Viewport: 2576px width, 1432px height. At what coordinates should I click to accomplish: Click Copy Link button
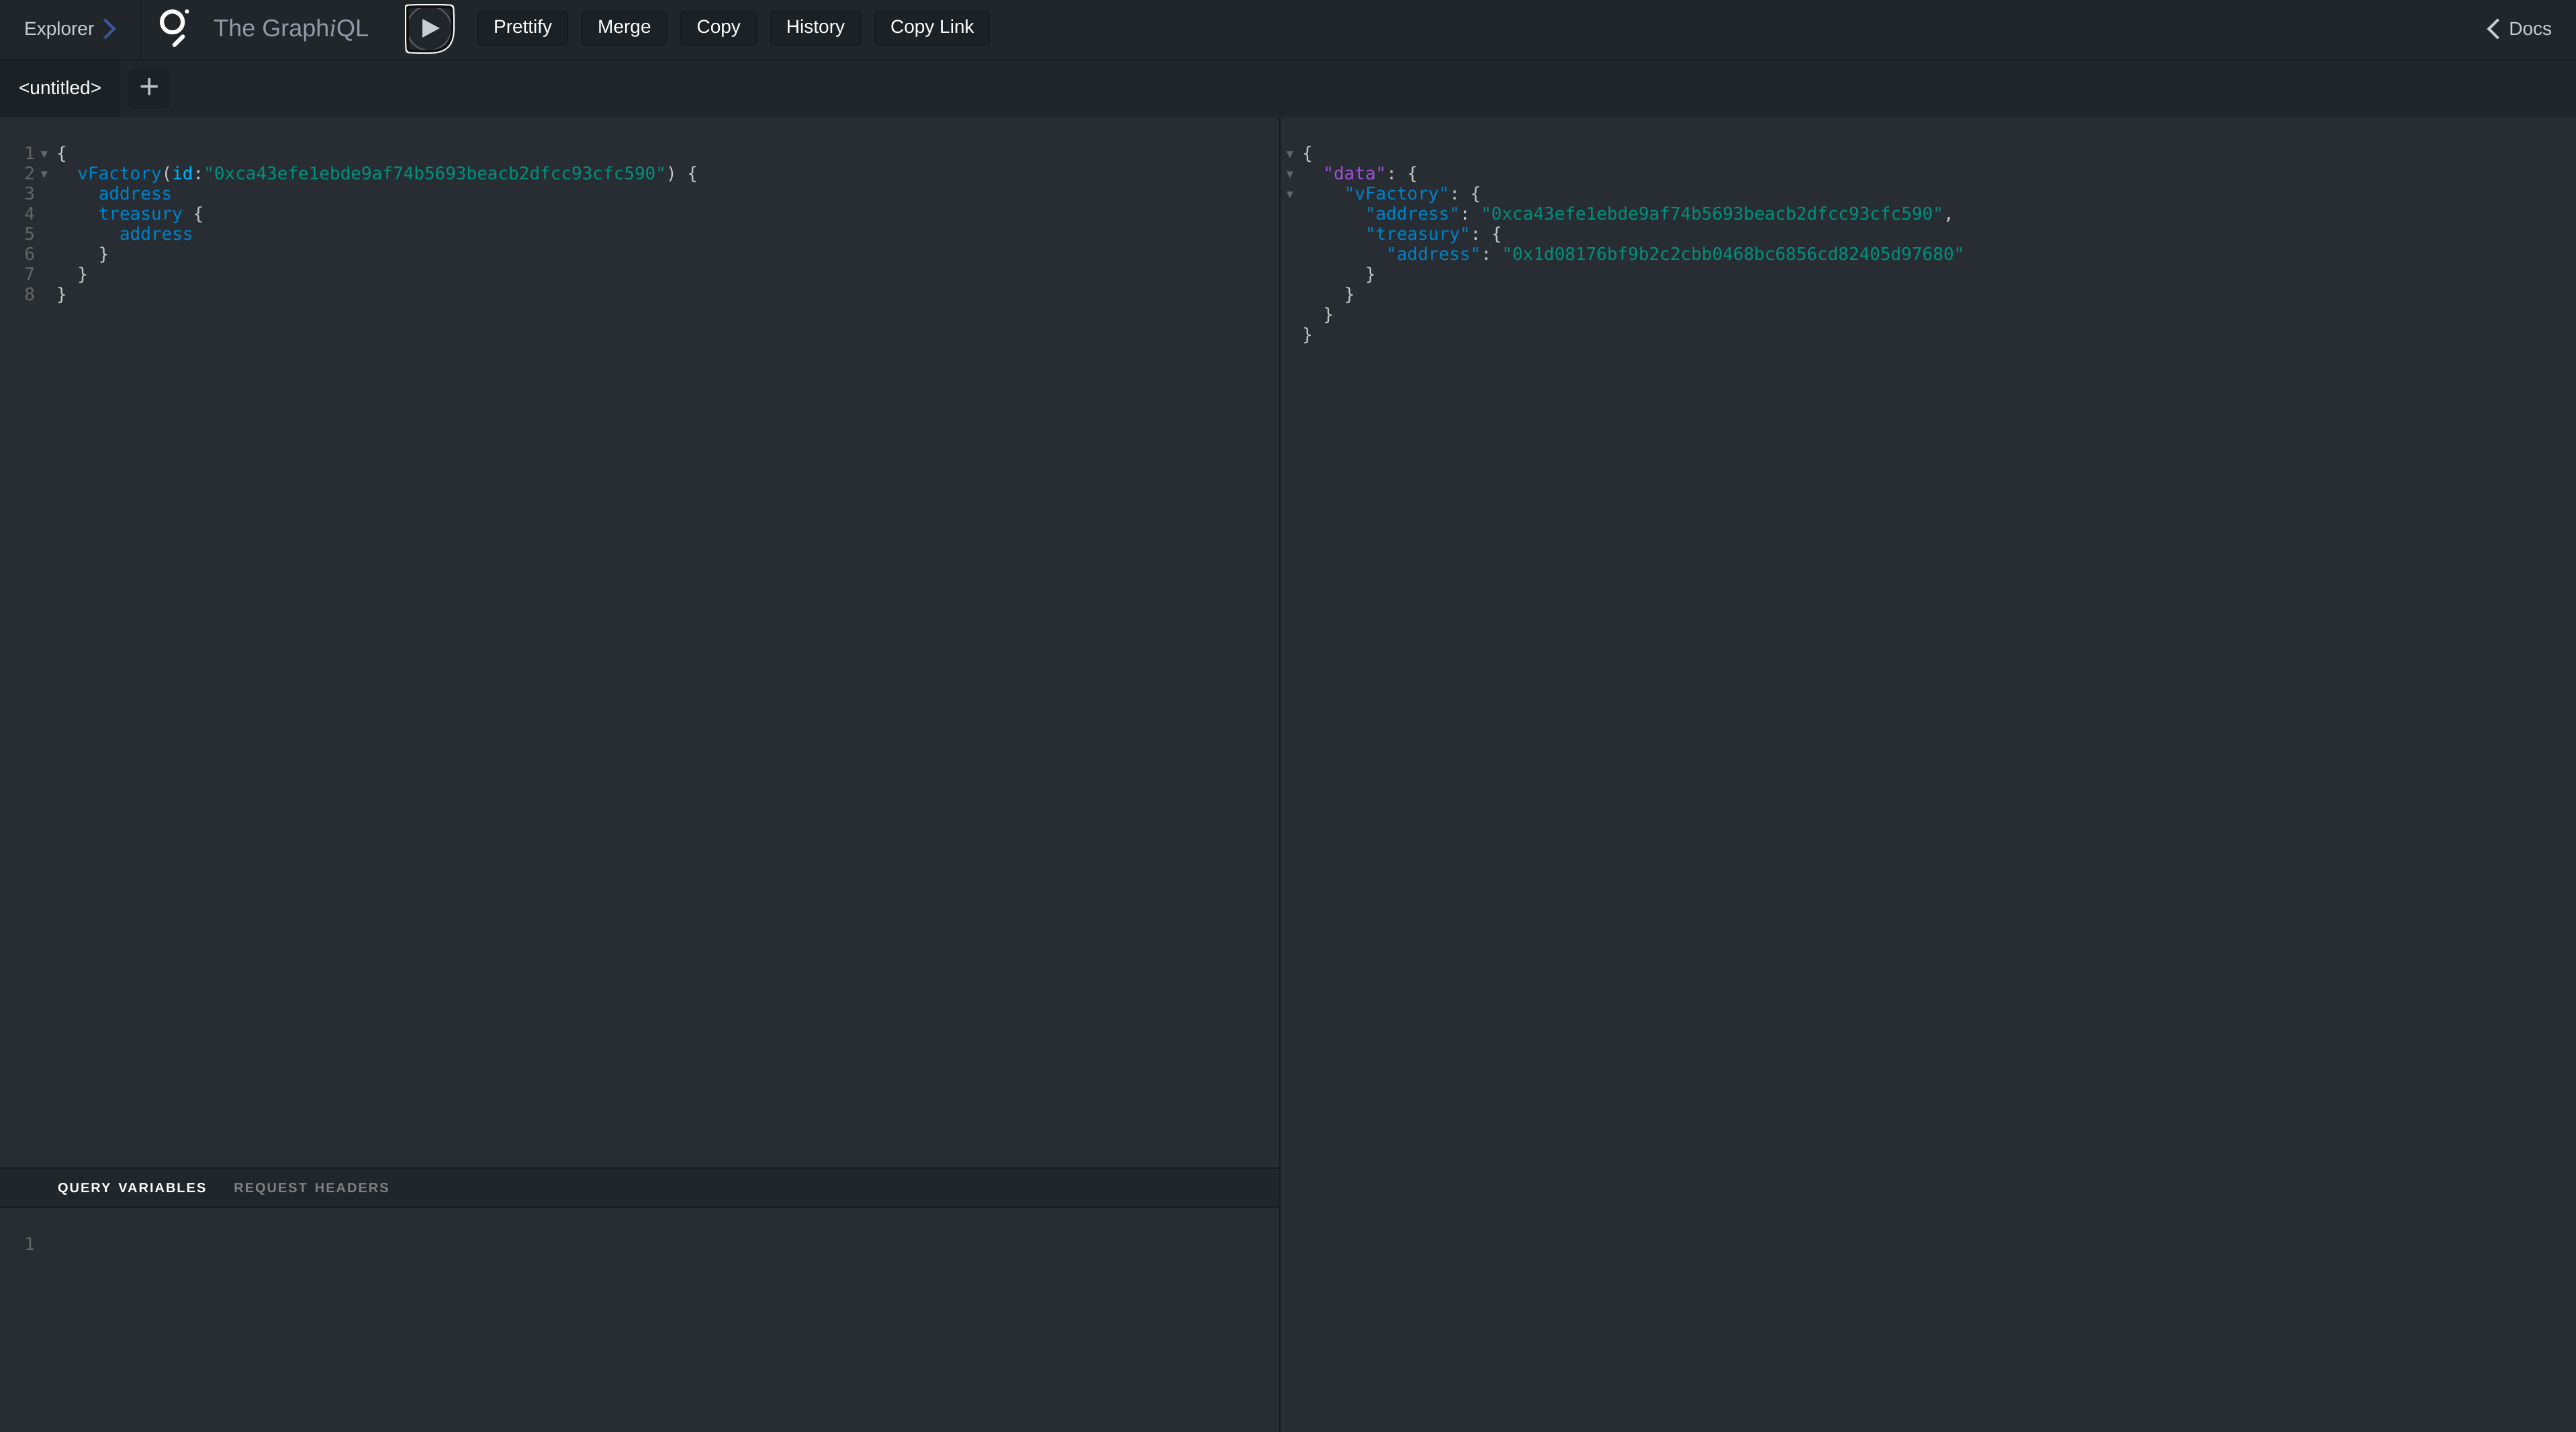pos(931,27)
